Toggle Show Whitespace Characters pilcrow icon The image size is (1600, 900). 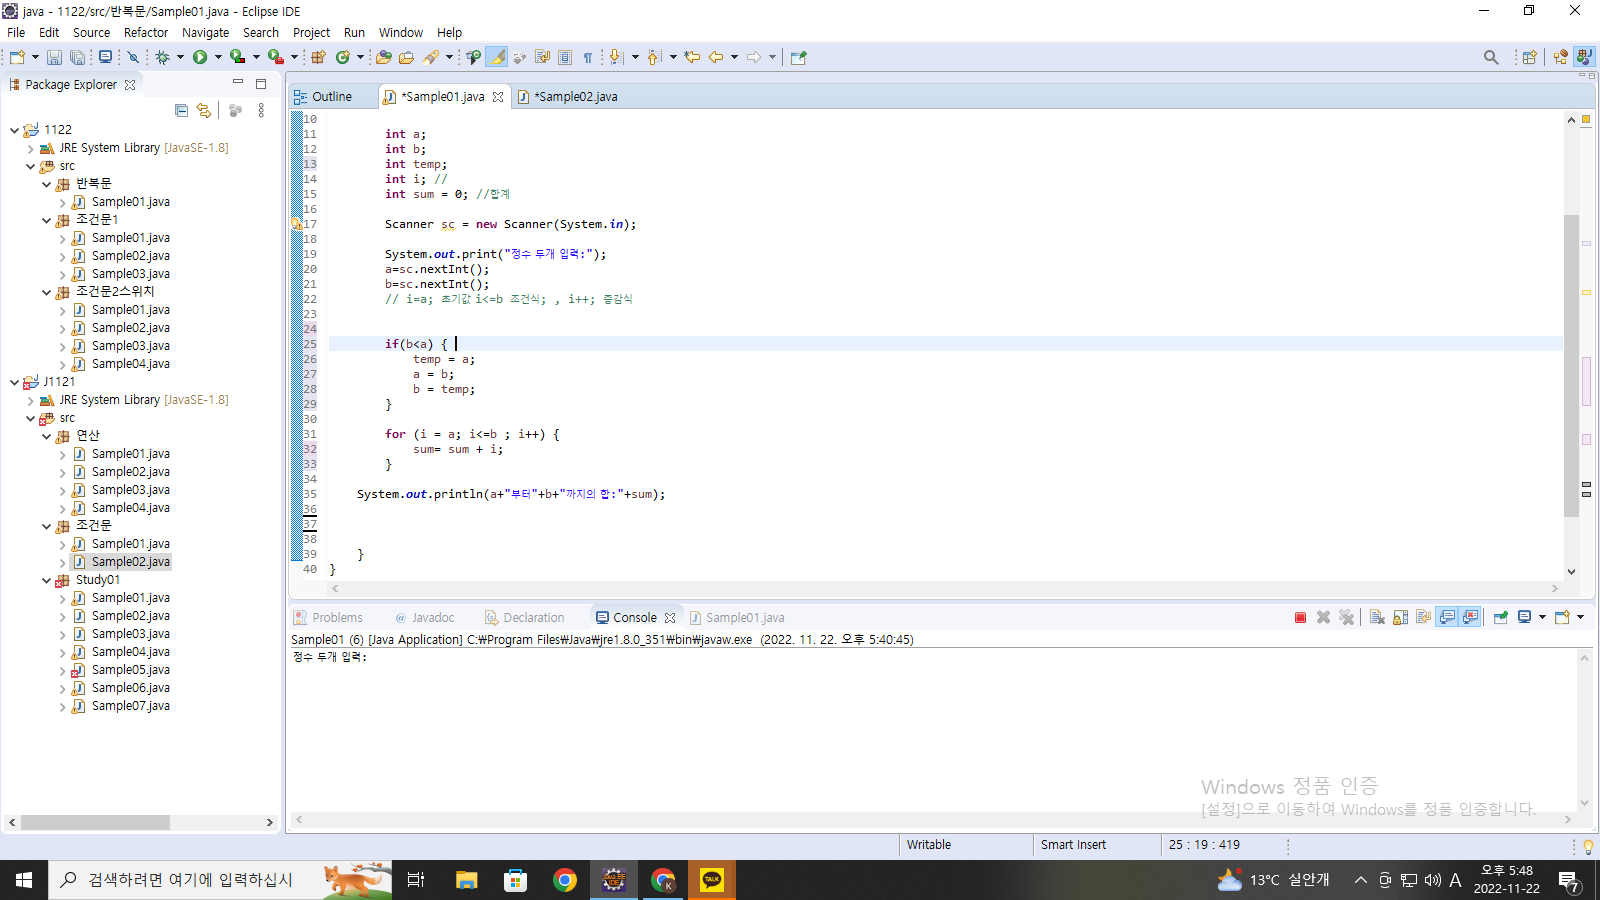[588, 57]
